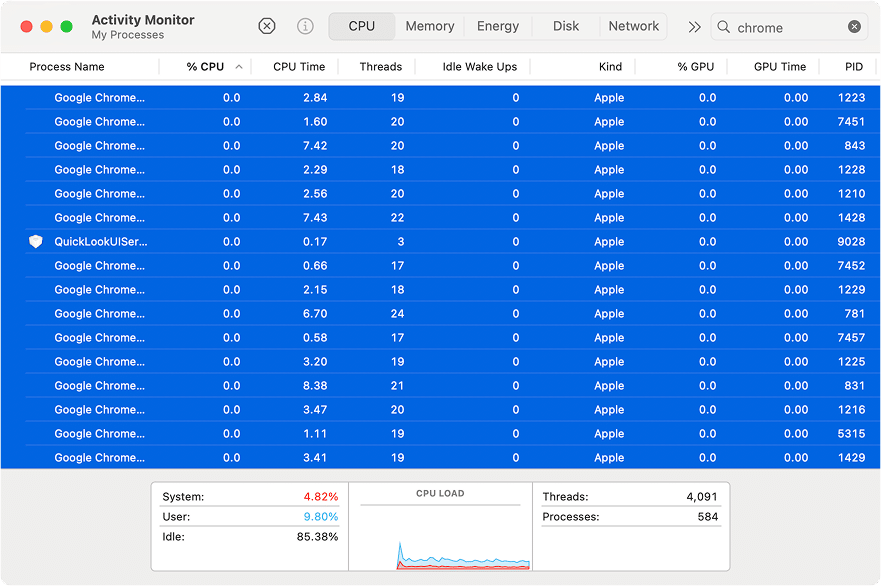The image size is (881, 586).
Task: Click the search field containing chrome
Action: click(x=789, y=27)
